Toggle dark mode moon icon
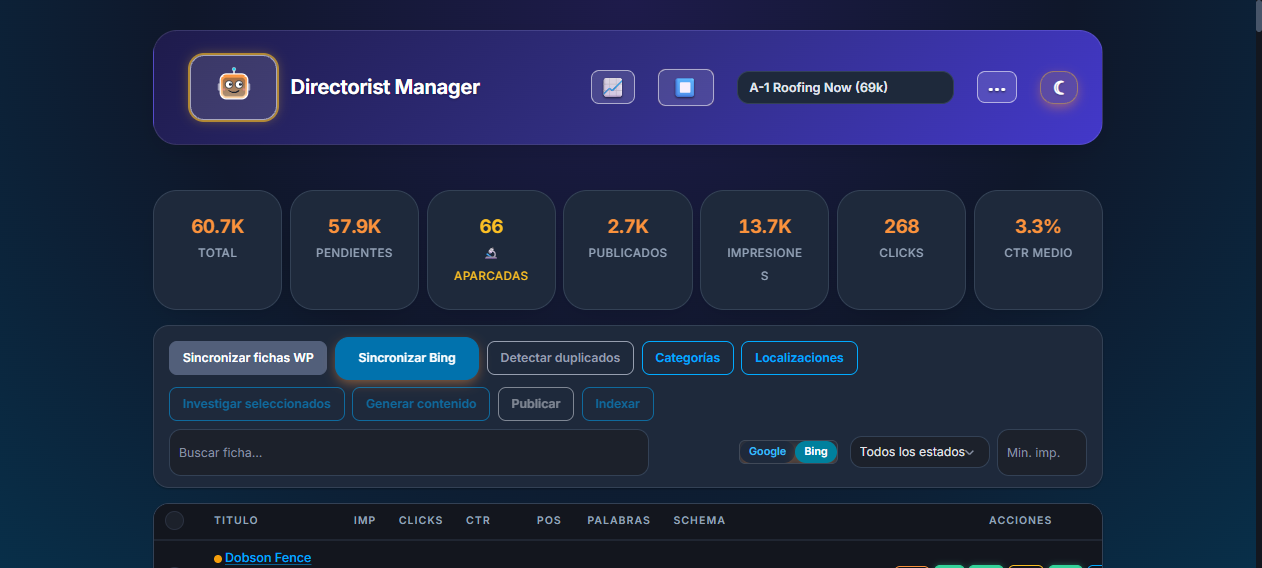This screenshot has width=1262, height=568. coord(1059,88)
